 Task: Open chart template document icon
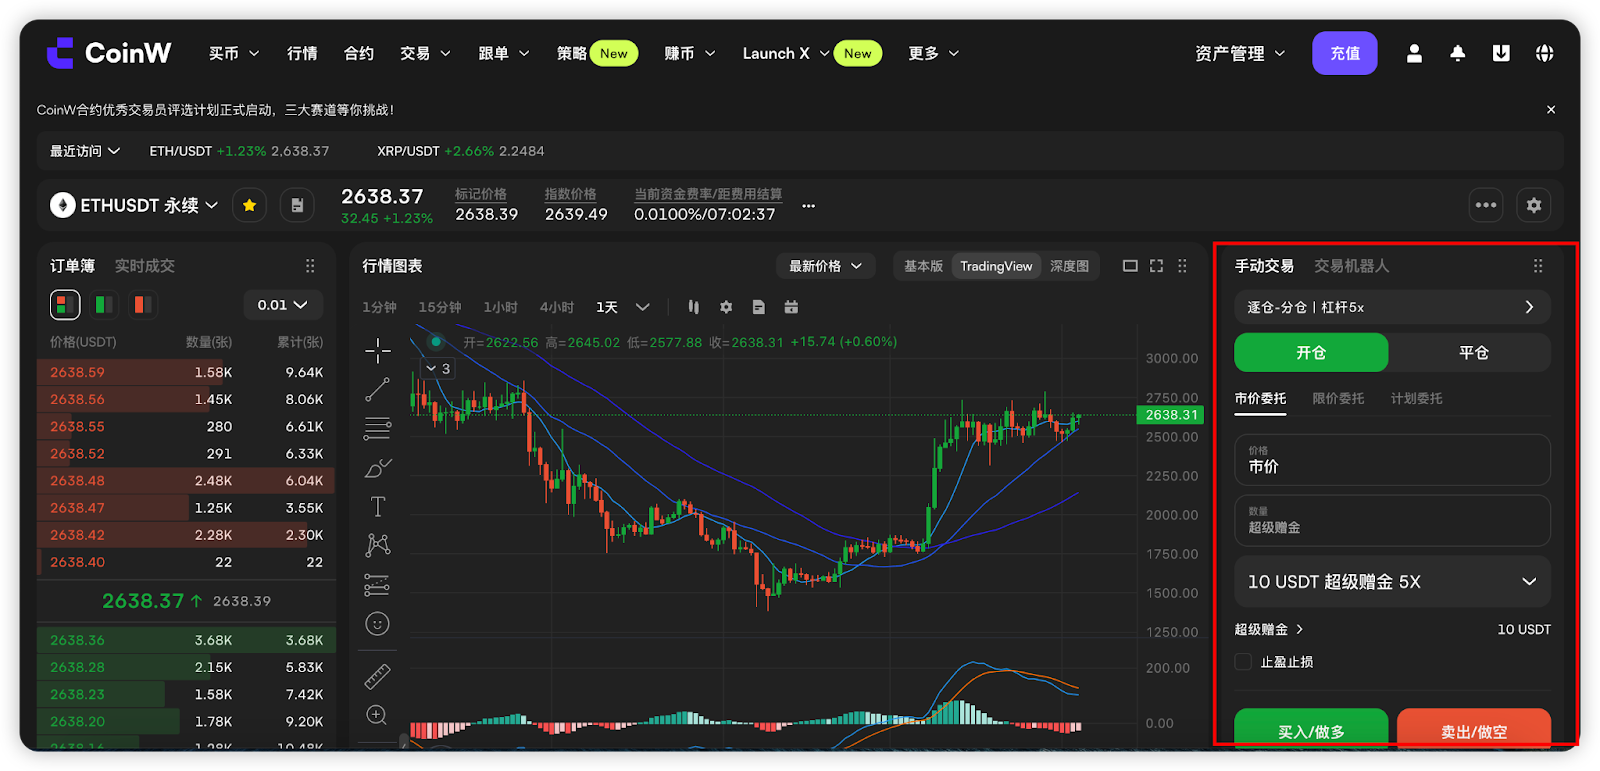tap(759, 307)
